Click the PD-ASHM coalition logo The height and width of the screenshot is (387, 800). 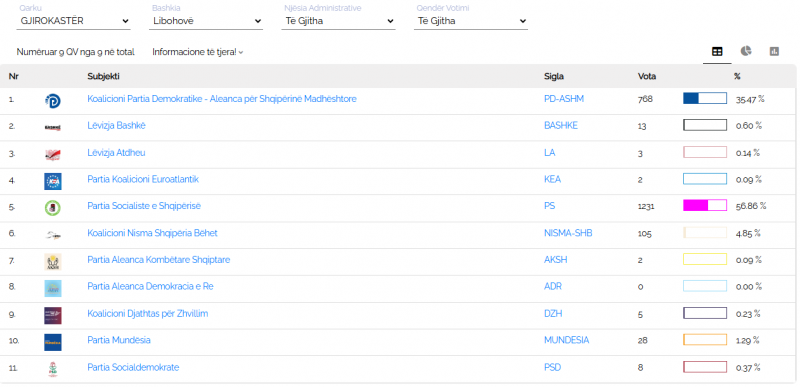53,101
